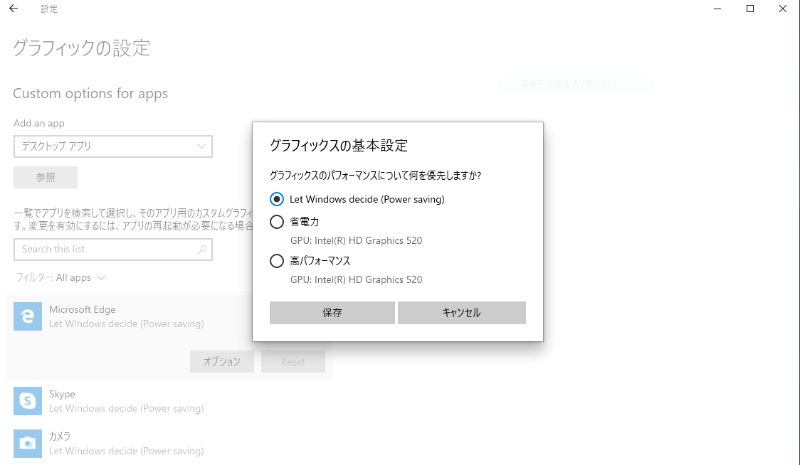Maximize the Settings window
This screenshot has width=800, height=465.
[x=750, y=8]
